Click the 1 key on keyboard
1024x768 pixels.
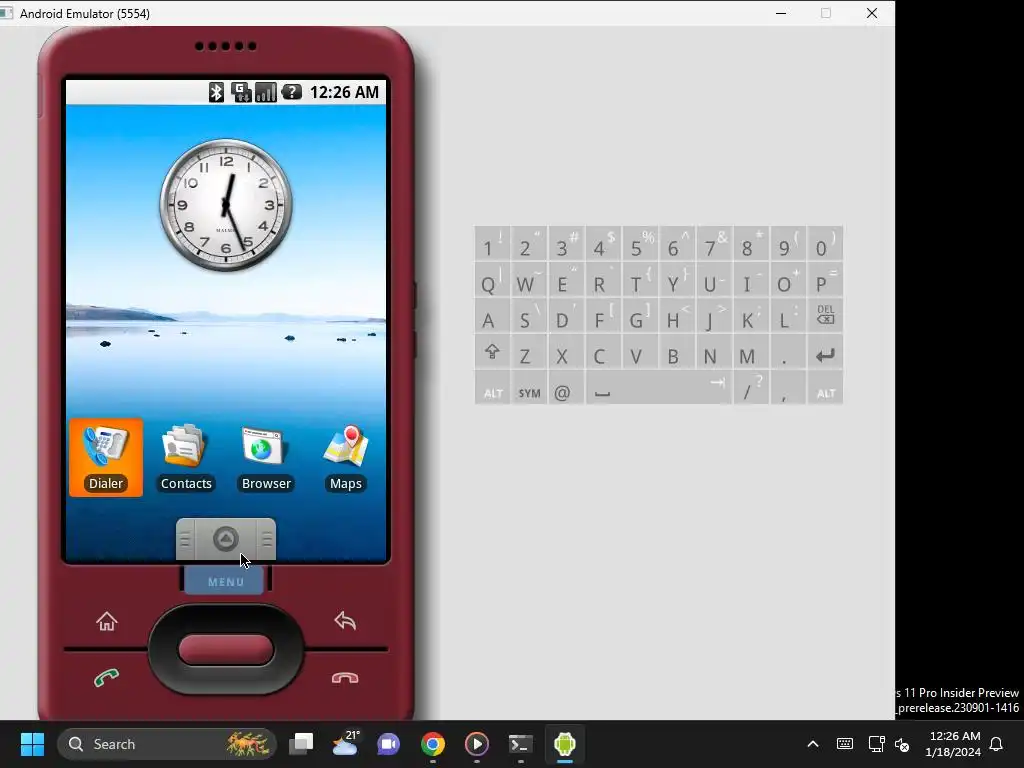[x=492, y=243]
